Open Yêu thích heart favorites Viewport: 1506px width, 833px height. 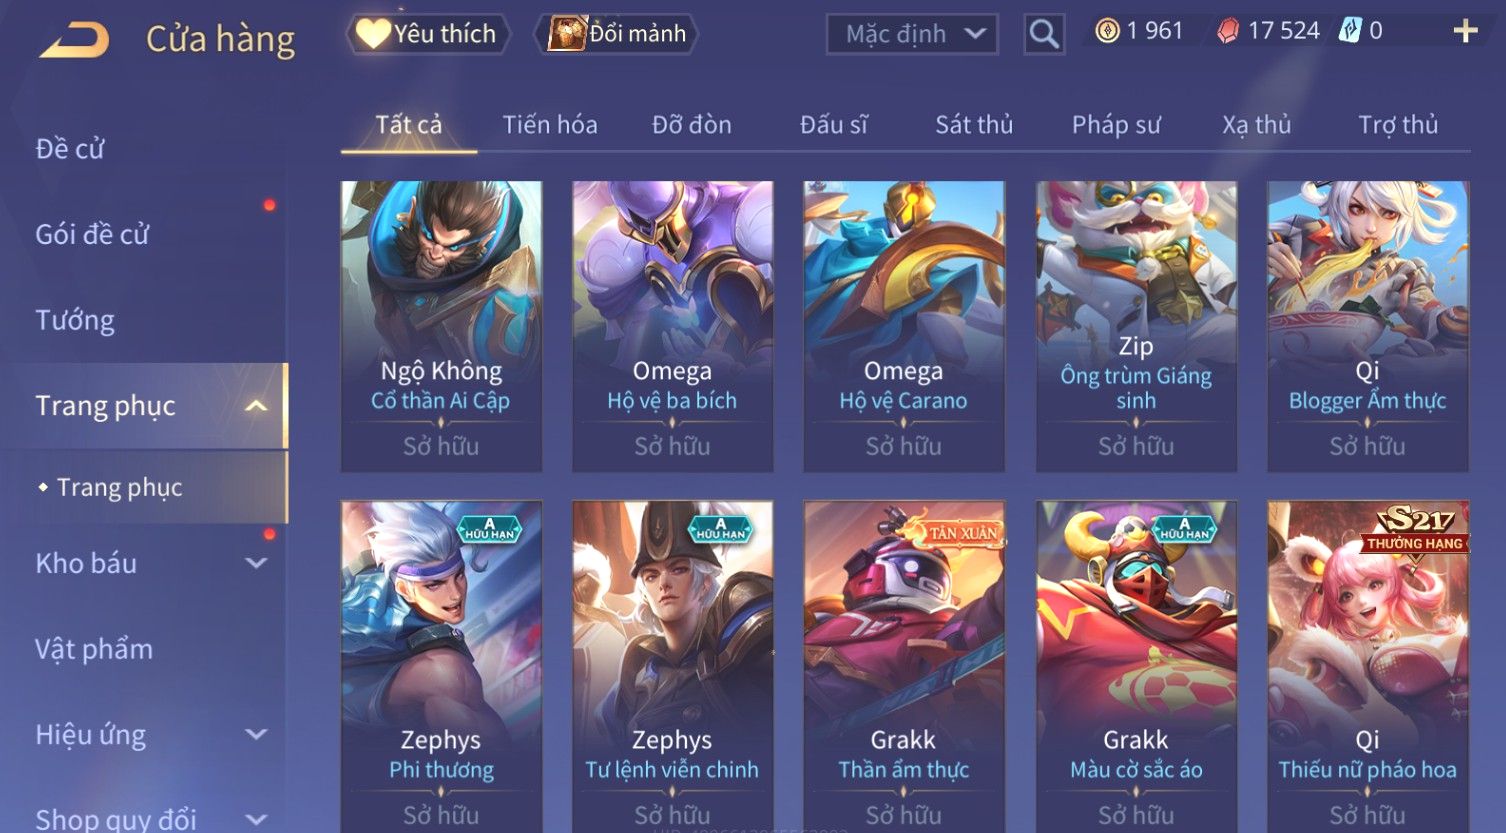428,34
